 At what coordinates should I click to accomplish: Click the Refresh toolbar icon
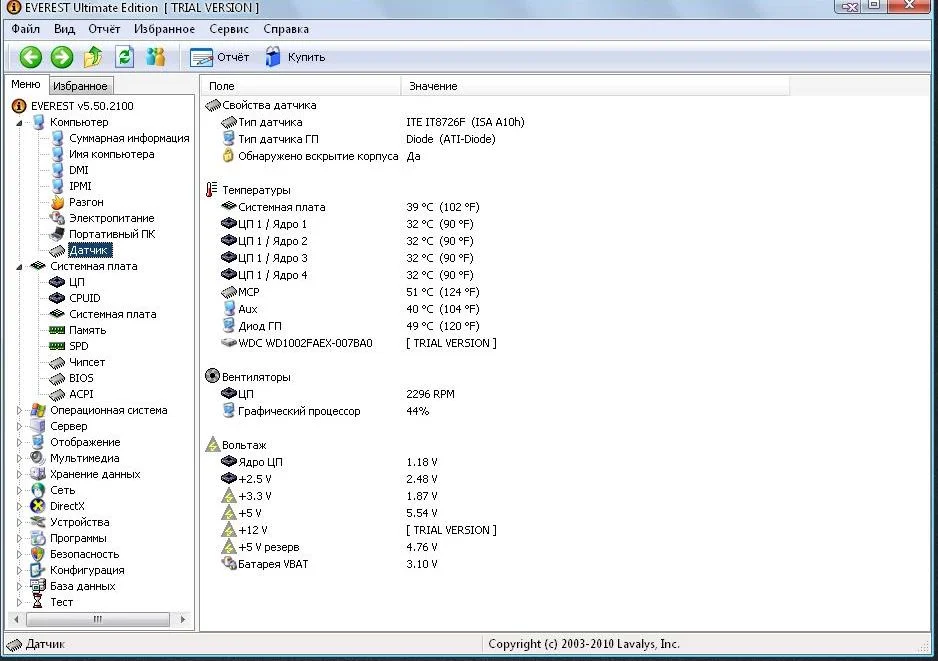tap(124, 57)
